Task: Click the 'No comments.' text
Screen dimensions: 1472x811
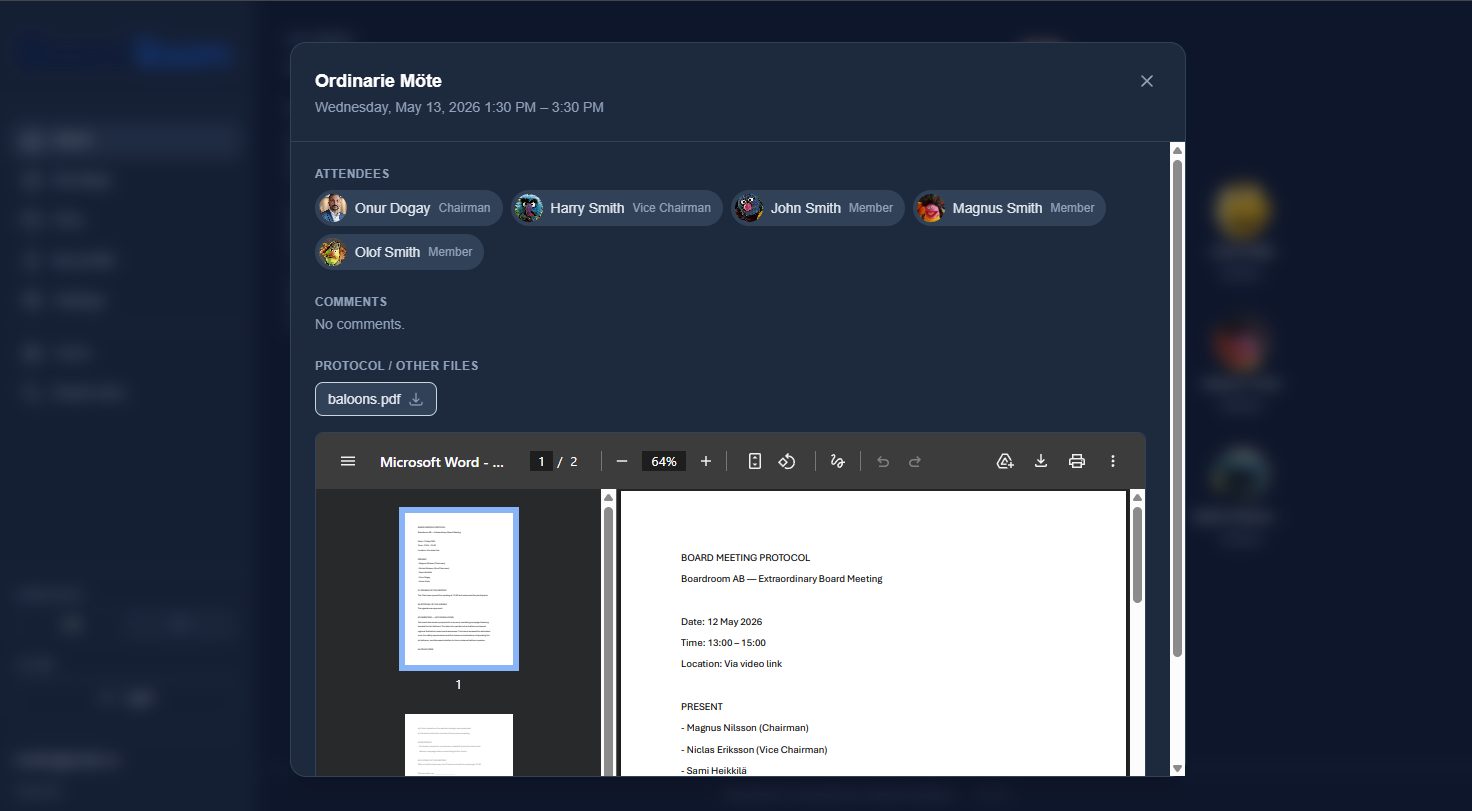Action: coord(360,324)
